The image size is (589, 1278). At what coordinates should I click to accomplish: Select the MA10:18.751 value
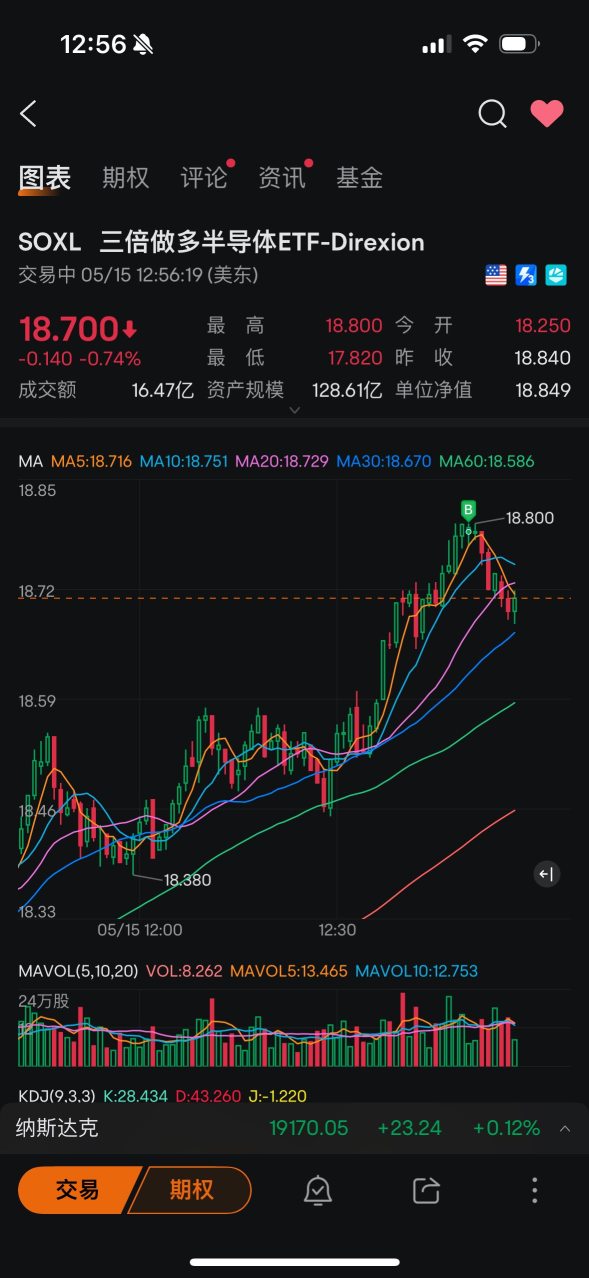click(184, 462)
